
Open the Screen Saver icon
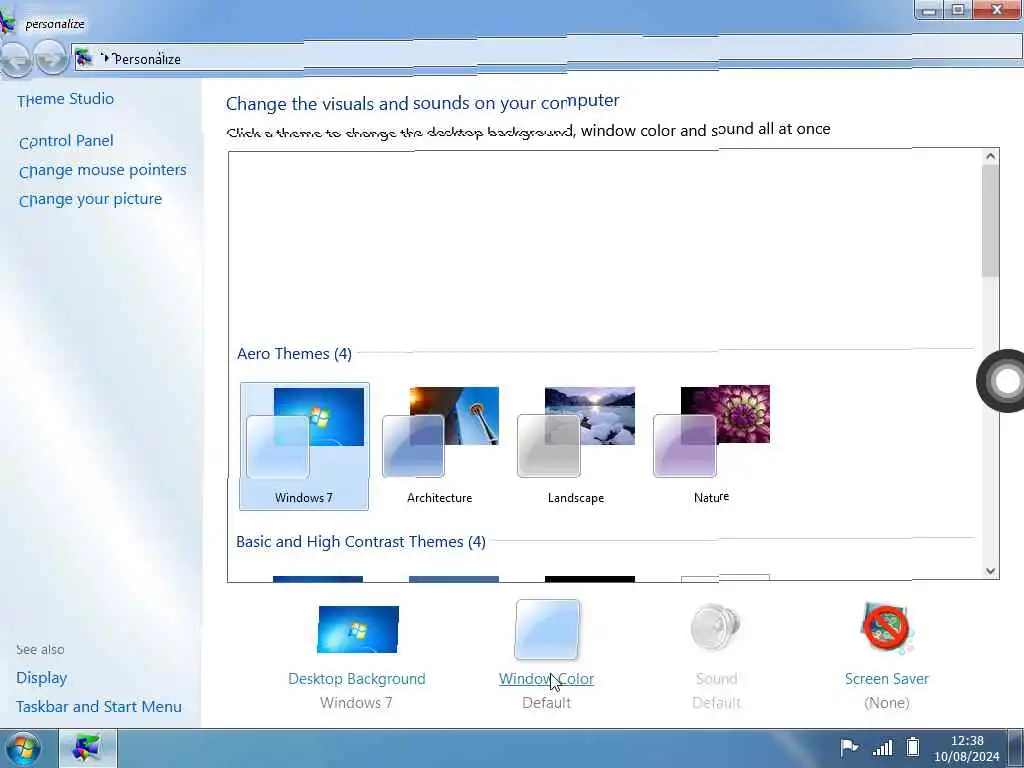coord(887,628)
